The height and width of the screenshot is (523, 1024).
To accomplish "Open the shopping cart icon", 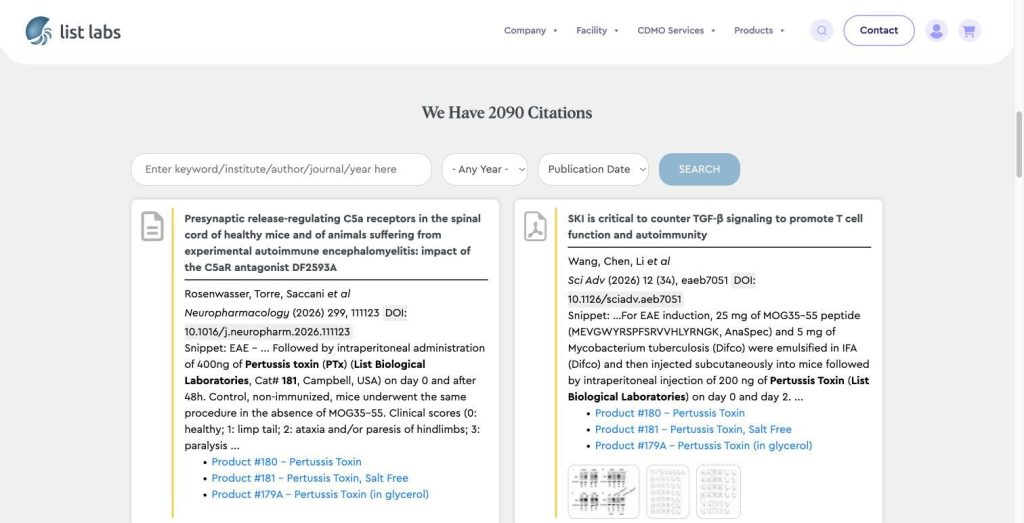I will [969, 31].
